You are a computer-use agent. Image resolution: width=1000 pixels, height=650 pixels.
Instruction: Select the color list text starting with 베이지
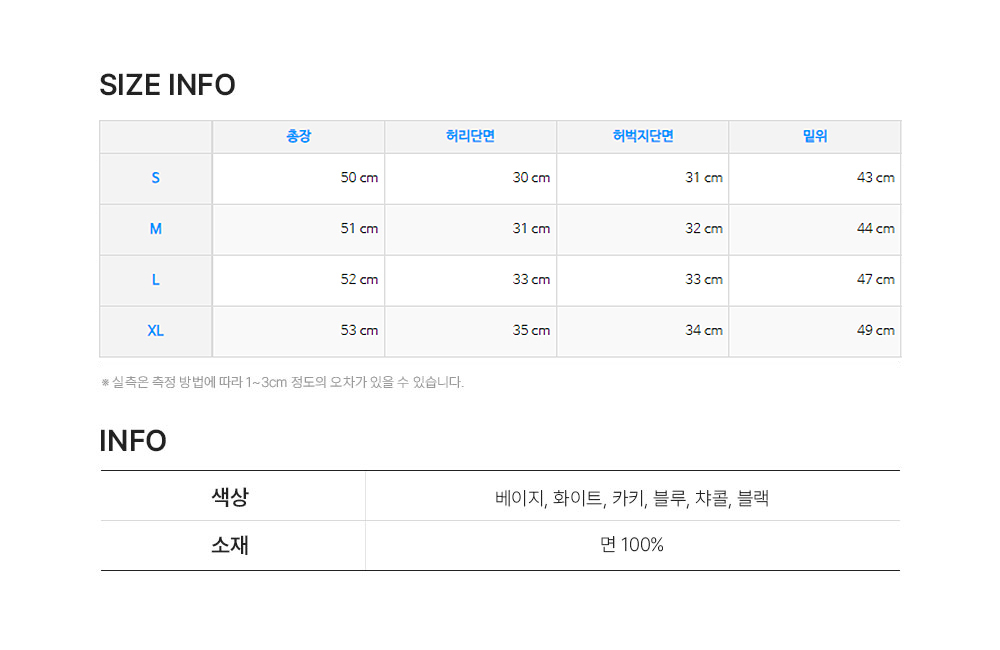[x=631, y=497]
